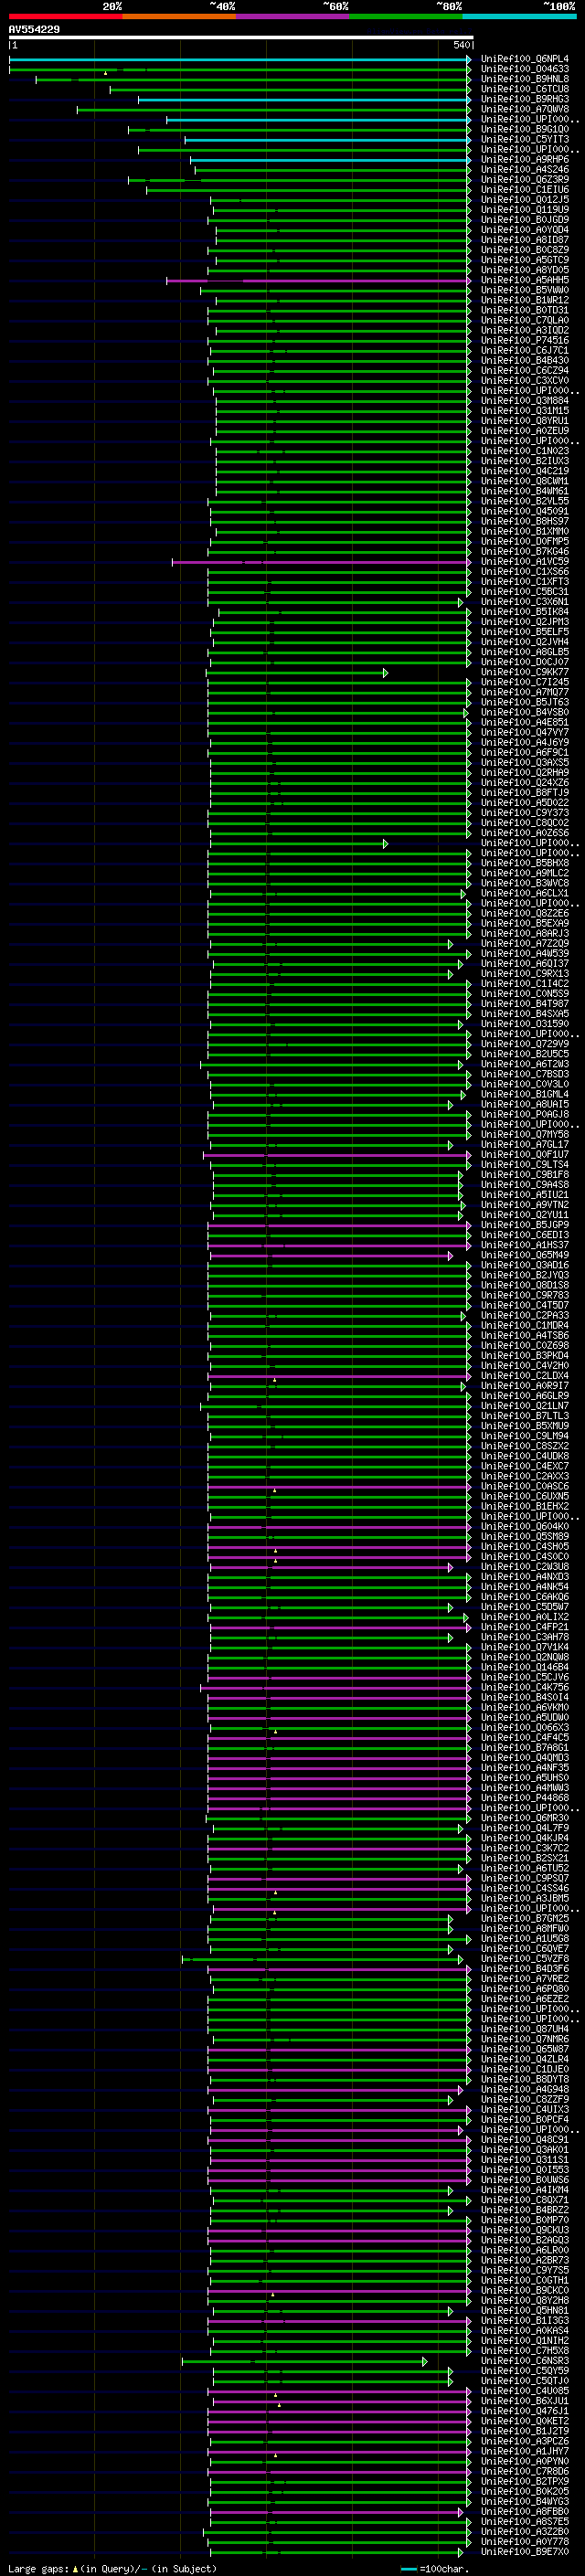Select the UniRef100_C0ASC6 label
This screenshot has width=585, height=2576.
pyautogui.click(x=524, y=1486)
